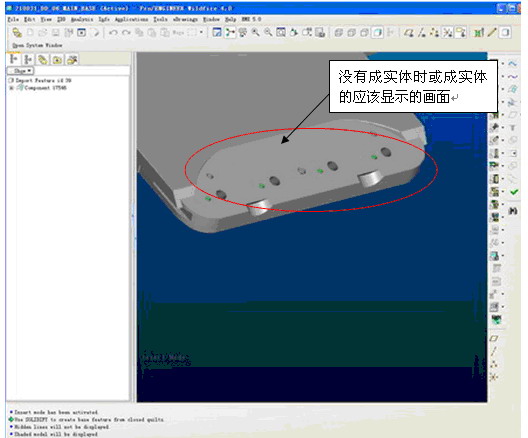Switch to shading display mode
Screen dimensions: 528x438
[x=377, y=32]
